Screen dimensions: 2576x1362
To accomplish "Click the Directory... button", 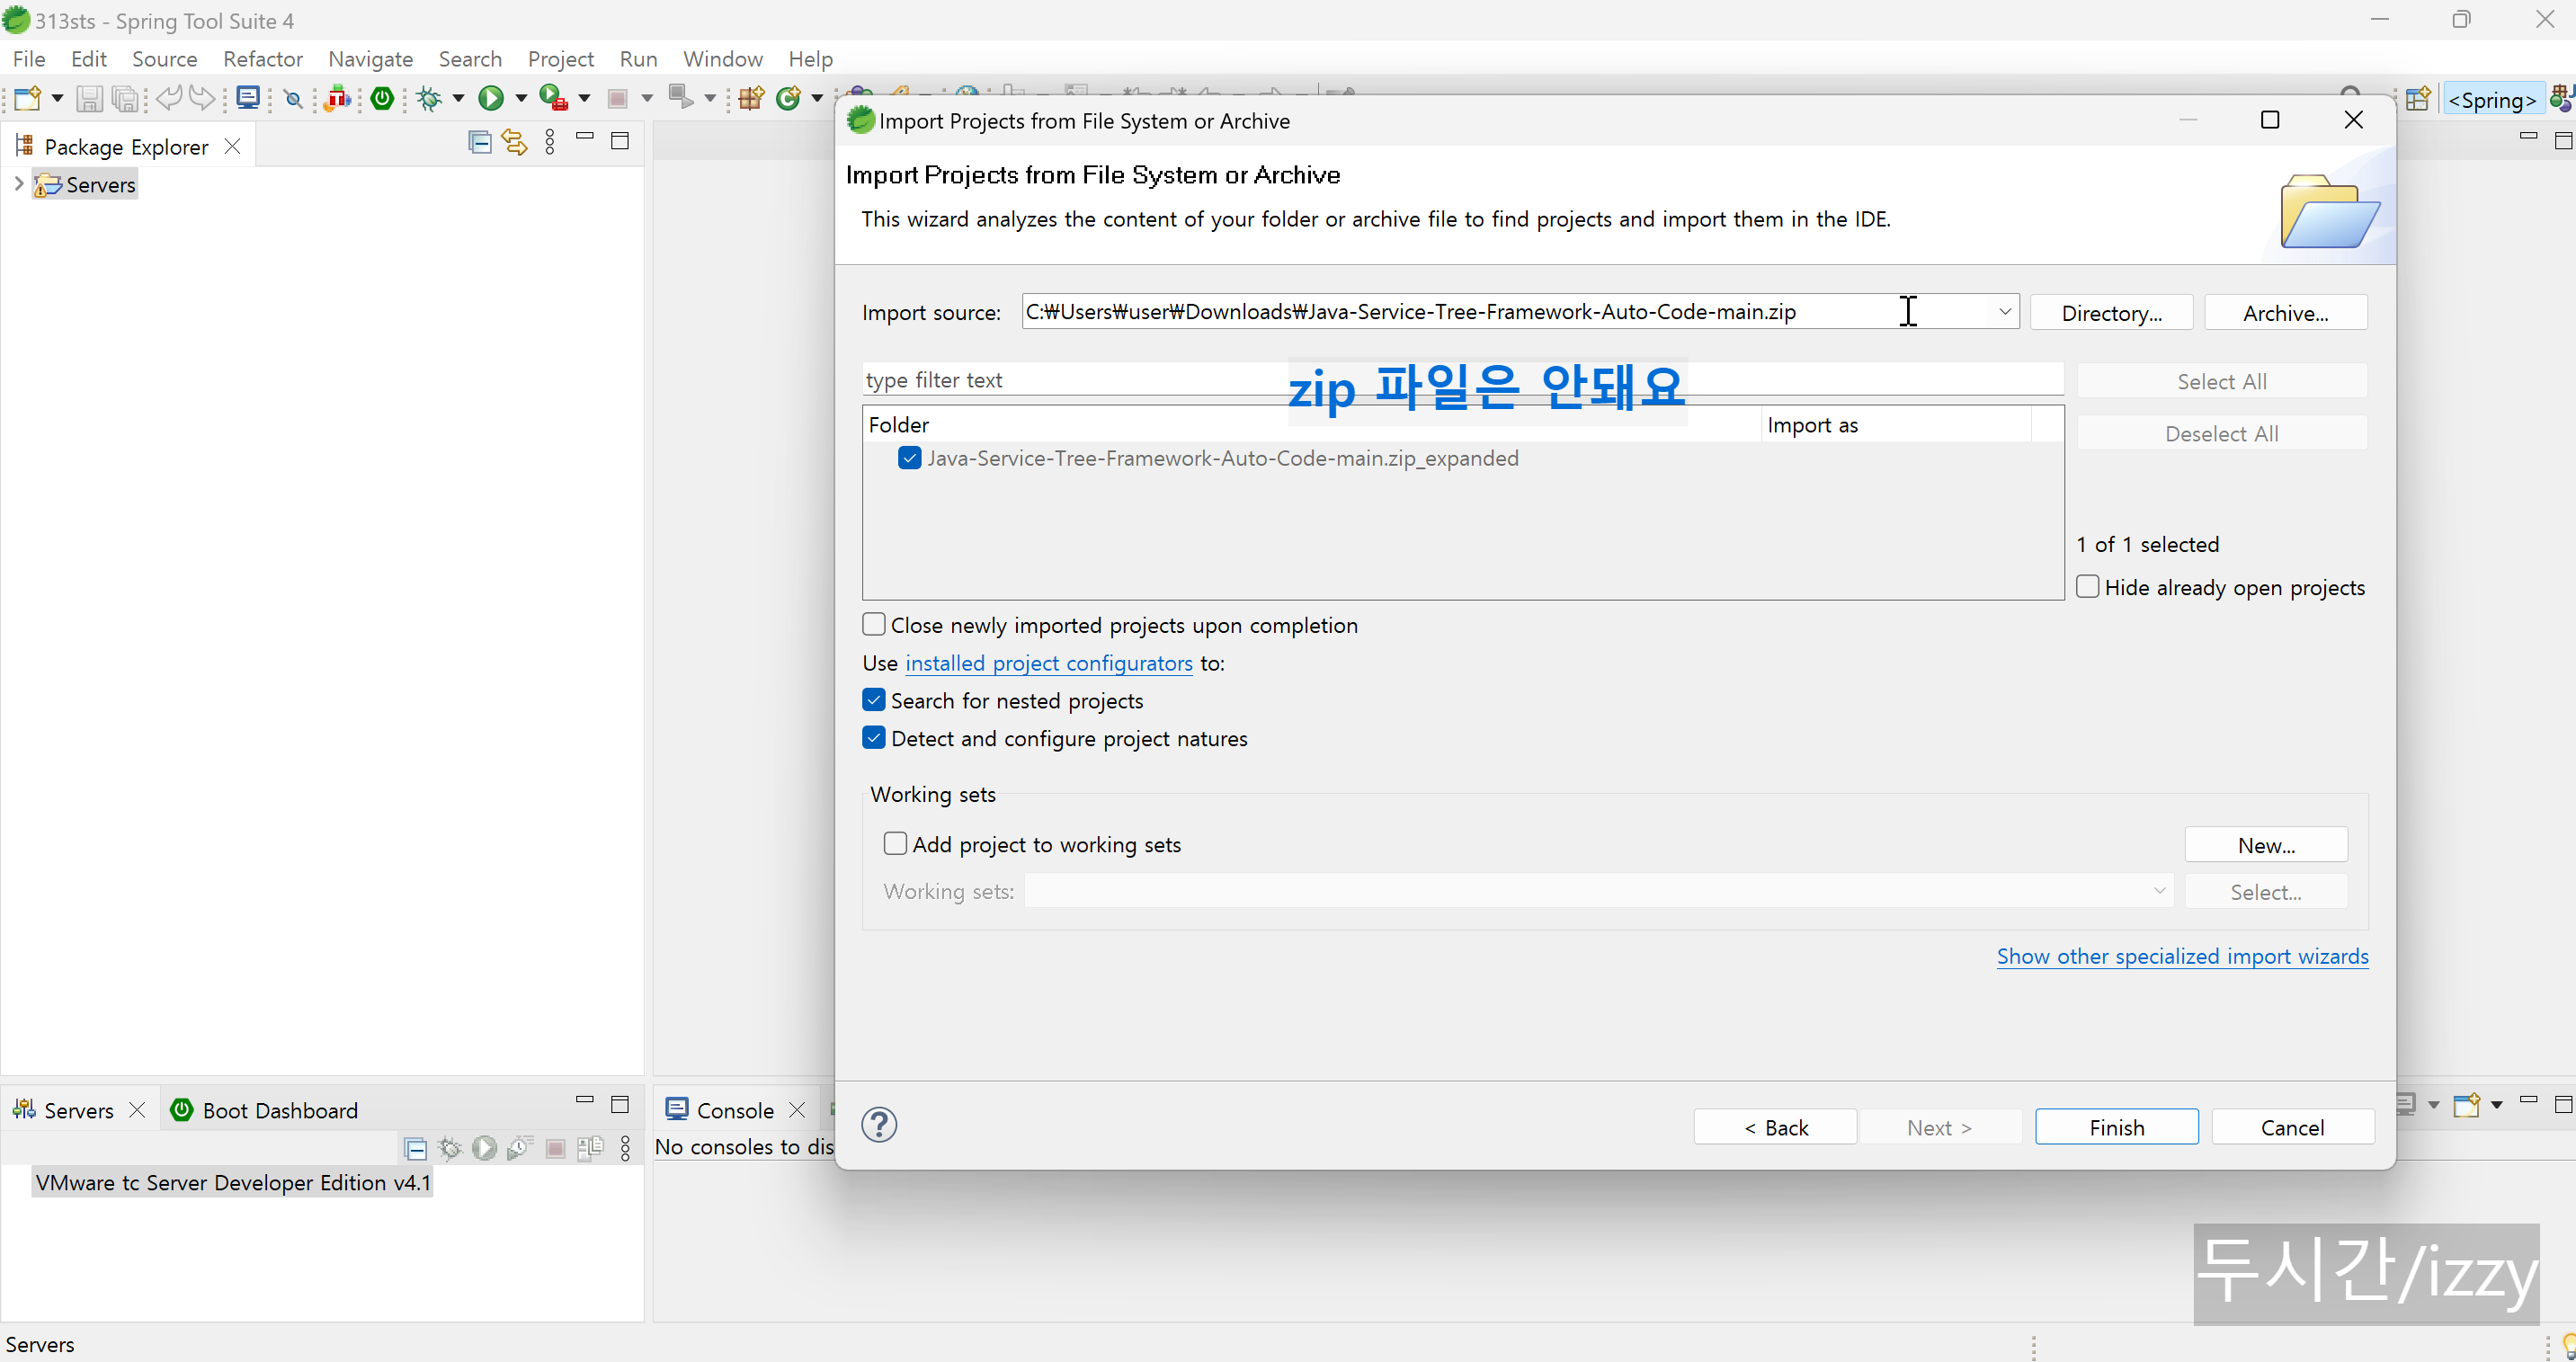I will tap(2111, 313).
